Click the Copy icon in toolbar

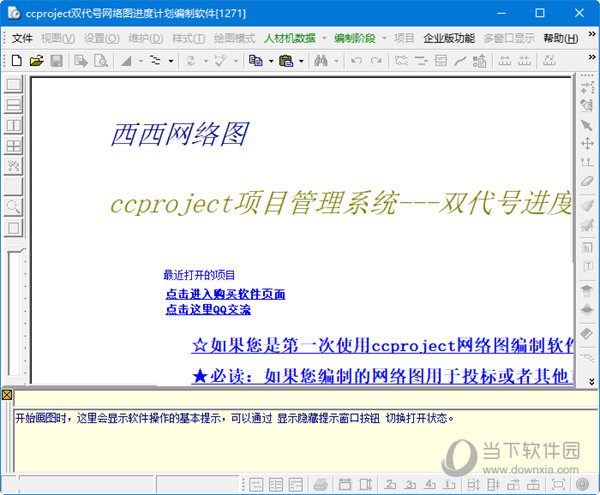point(256,60)
